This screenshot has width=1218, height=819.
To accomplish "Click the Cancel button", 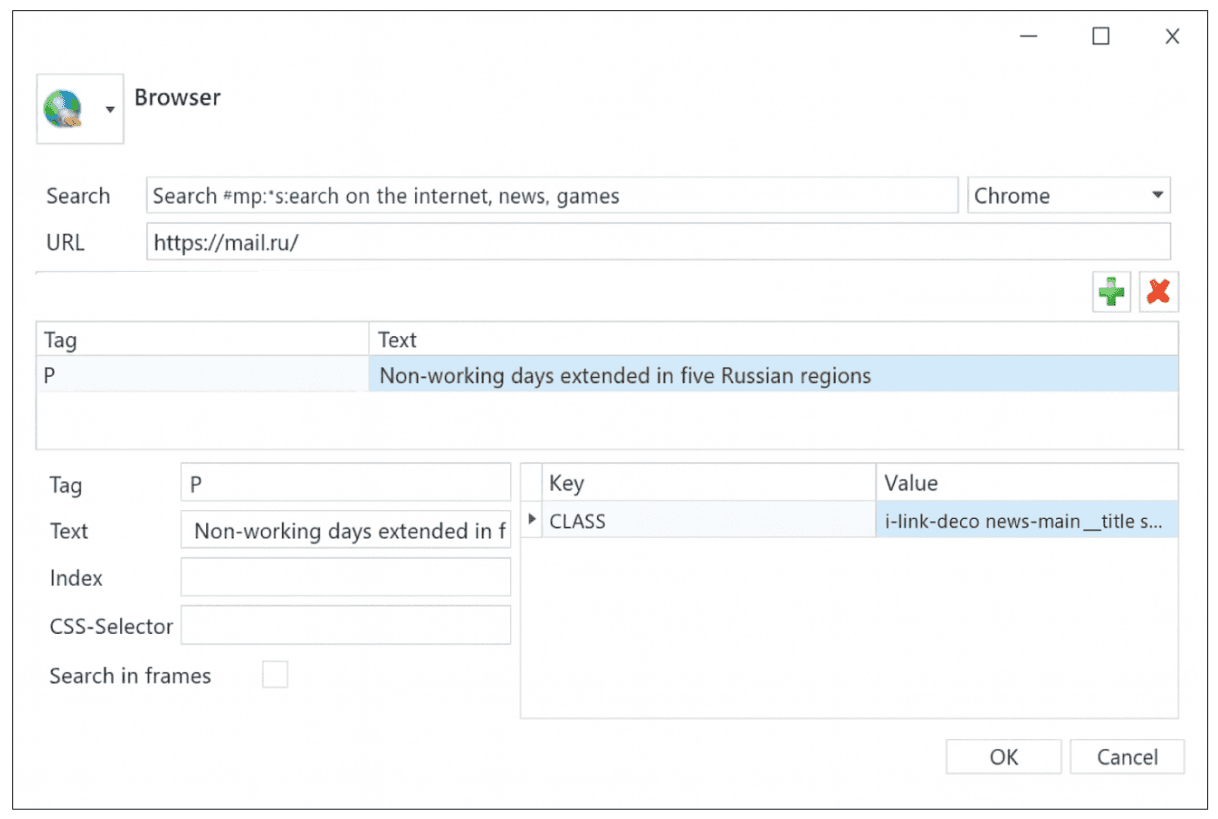I will [1127, 757].
